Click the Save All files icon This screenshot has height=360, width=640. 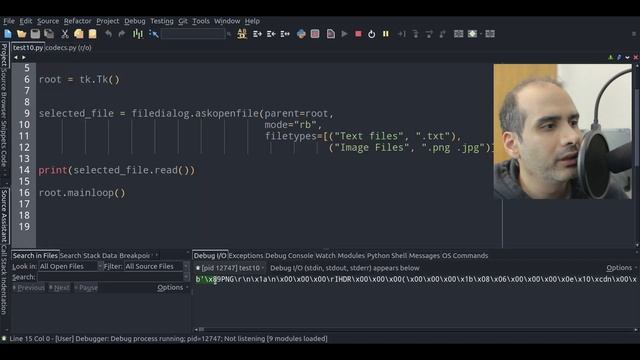point(49,34)
